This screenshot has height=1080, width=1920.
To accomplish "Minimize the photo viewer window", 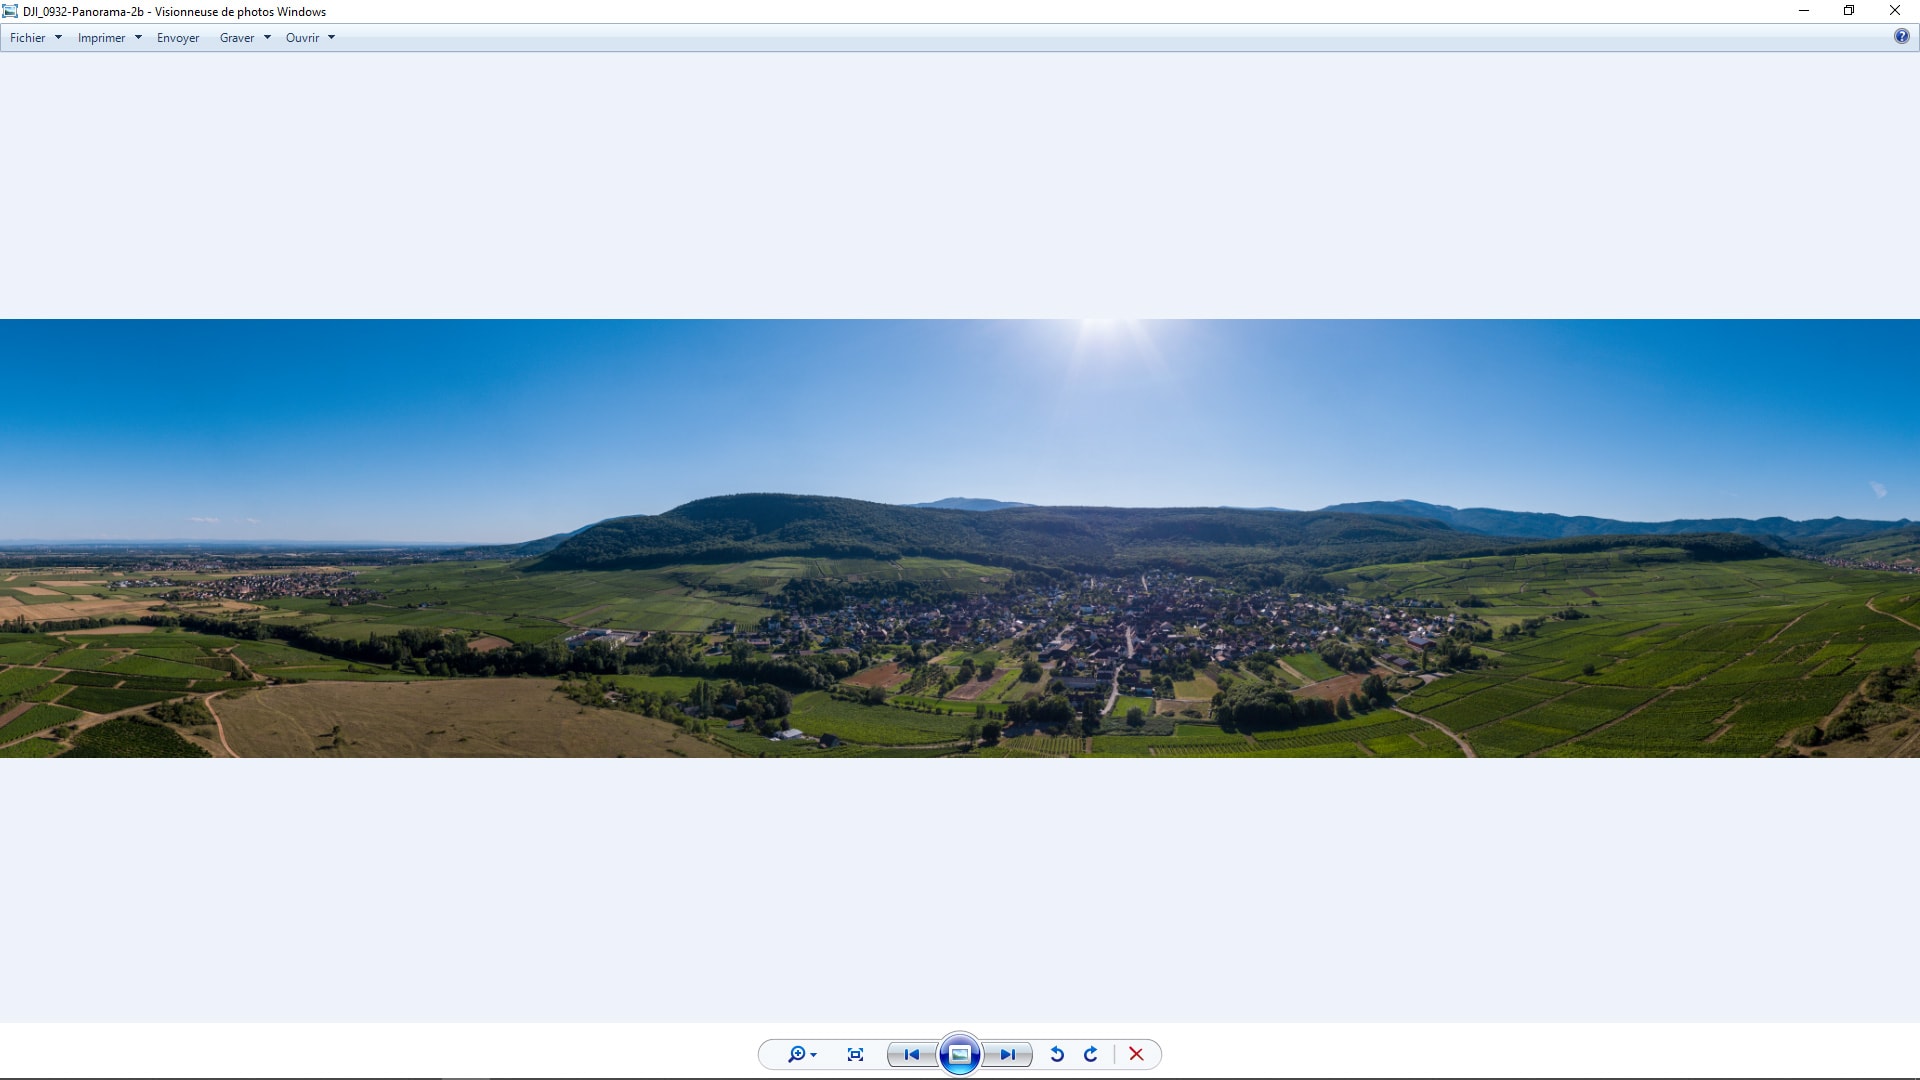I will click(x=1804, y=11).
